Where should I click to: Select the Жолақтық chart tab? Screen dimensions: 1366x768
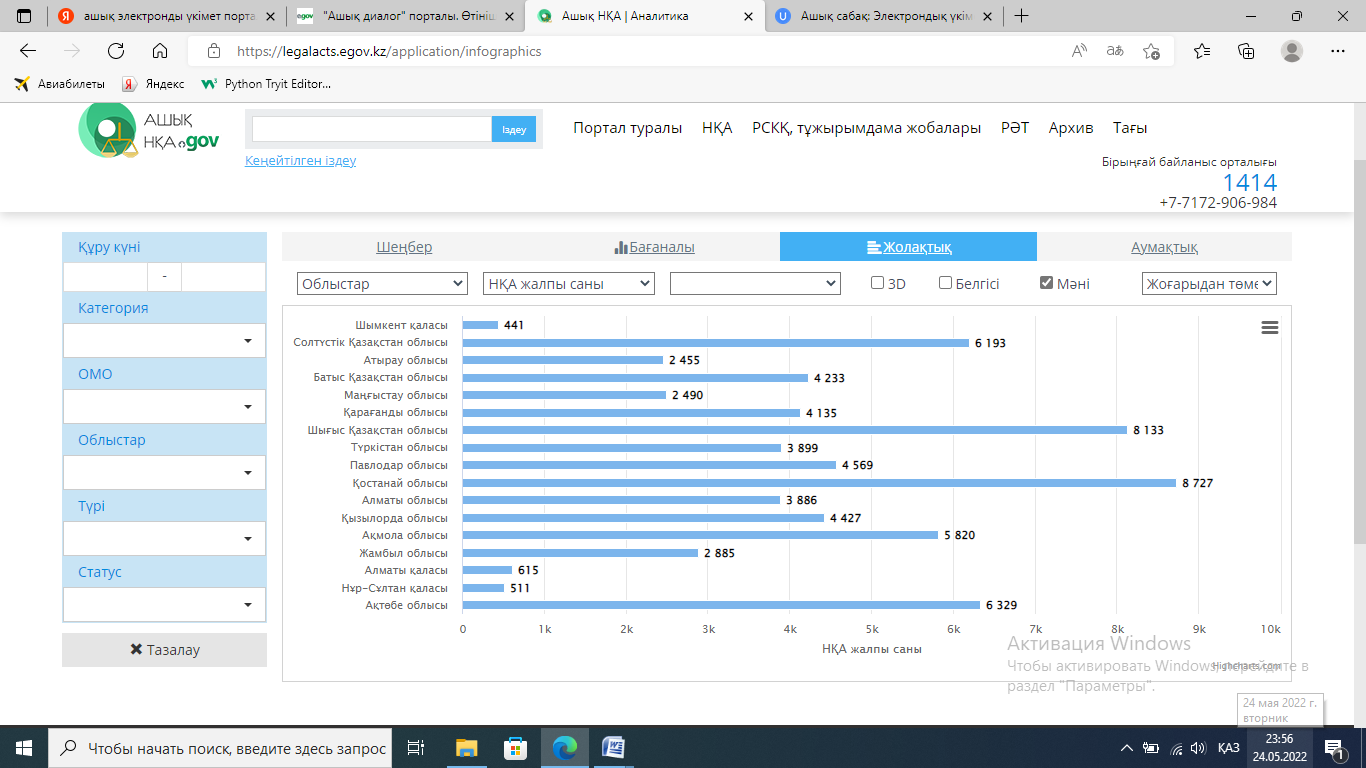coord(908,247)
